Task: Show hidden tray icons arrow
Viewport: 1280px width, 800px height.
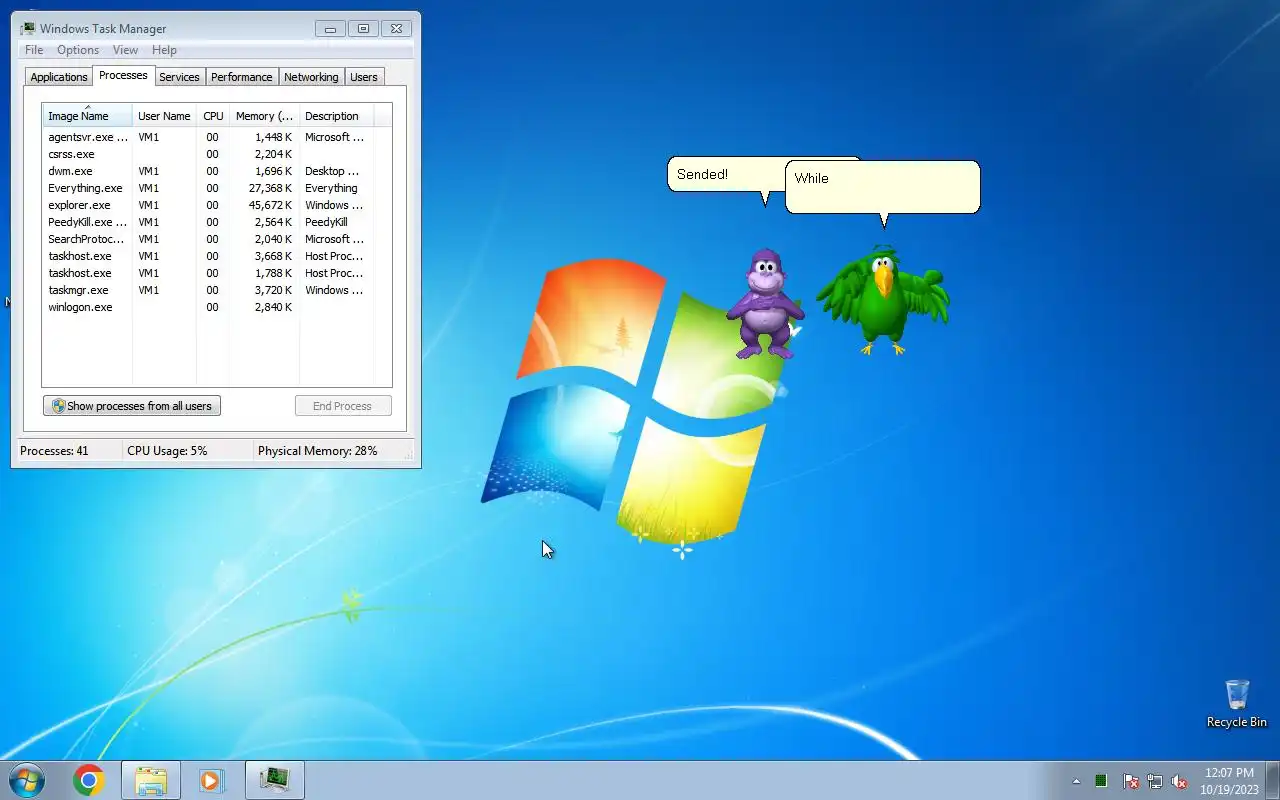Action: [1076, 781]
